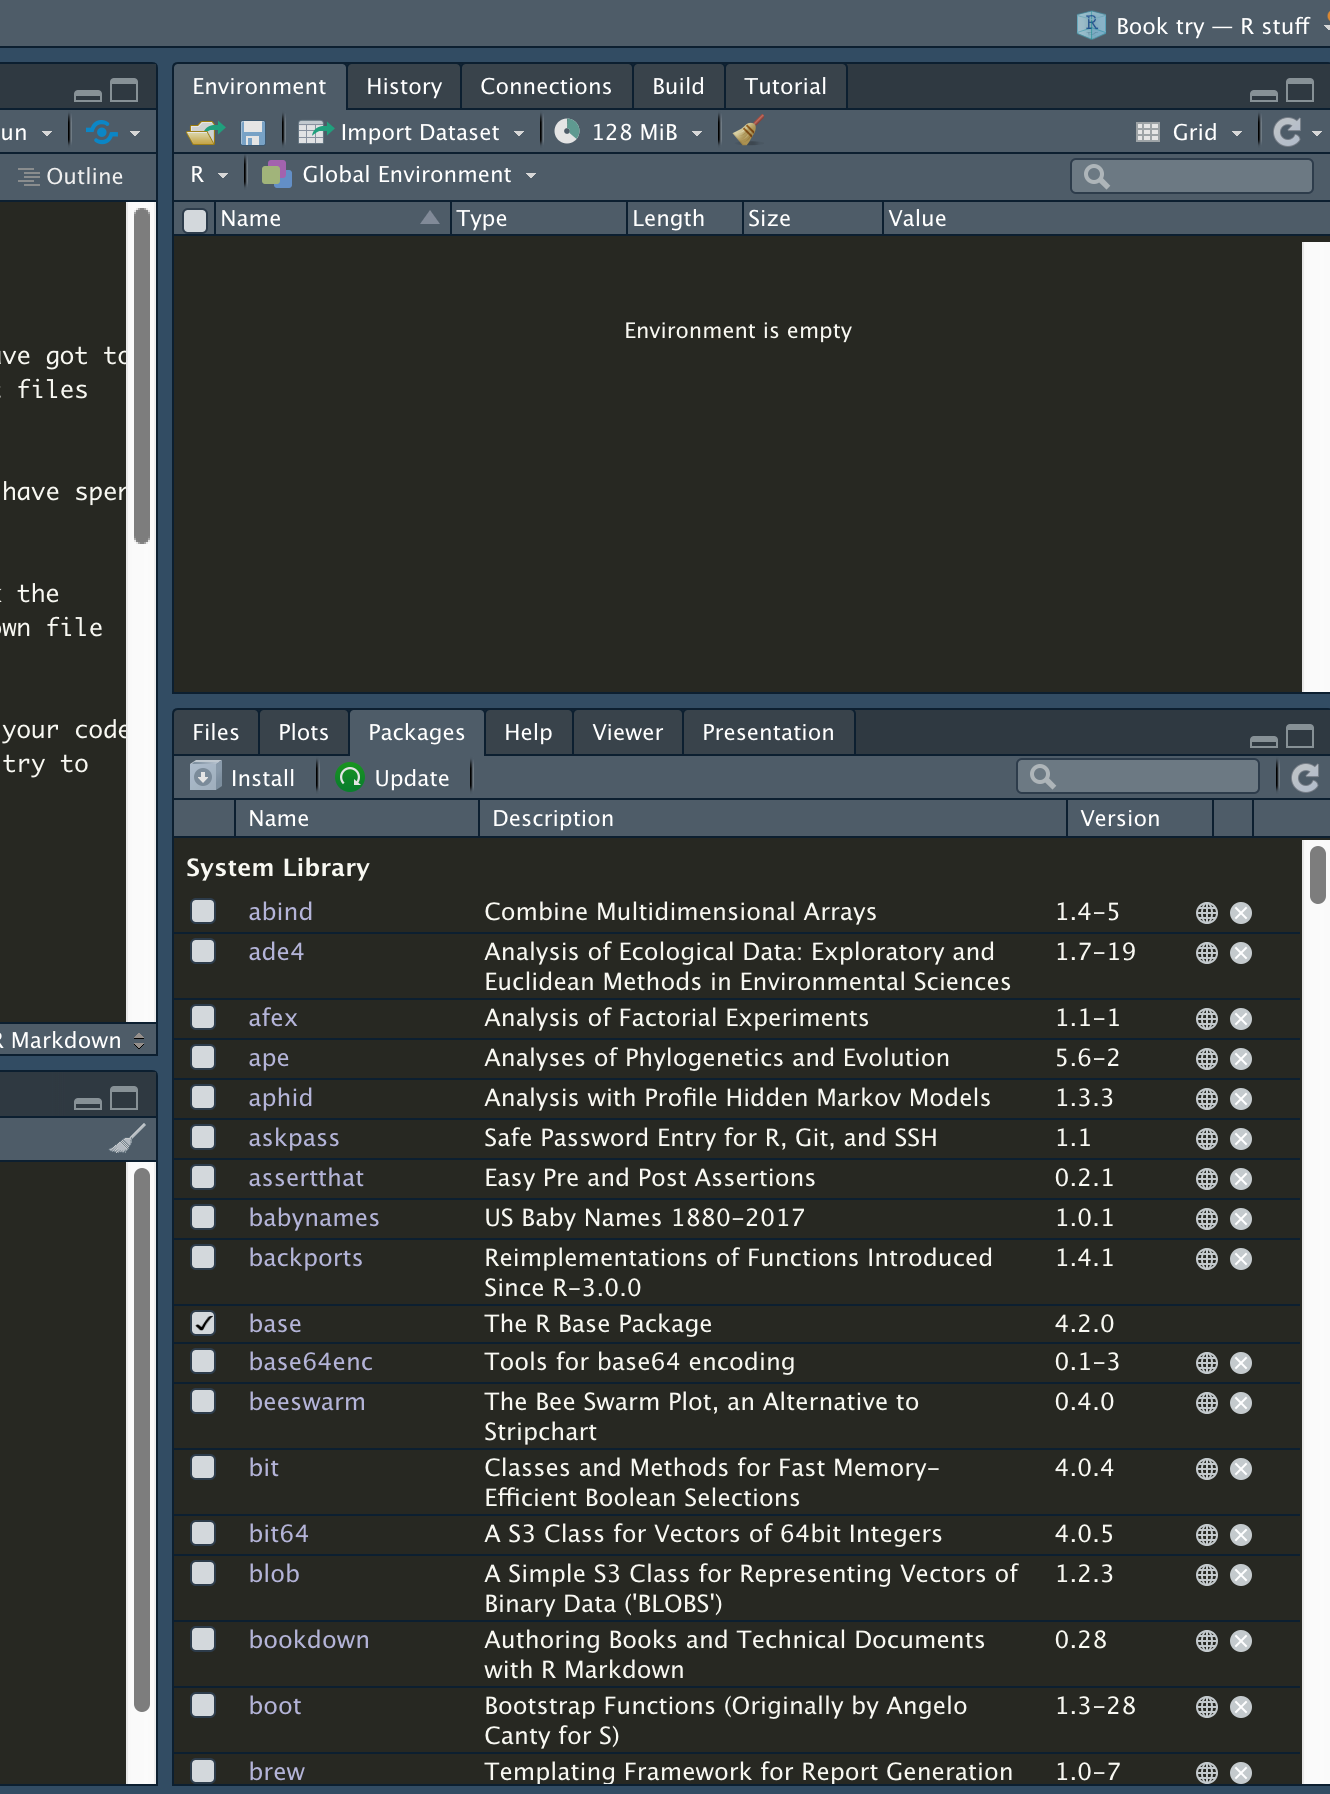The height and width of the screenshot is (1794, 1330).
Task: Clear the console with the broom icon
Action: [x=127, y=1139]
